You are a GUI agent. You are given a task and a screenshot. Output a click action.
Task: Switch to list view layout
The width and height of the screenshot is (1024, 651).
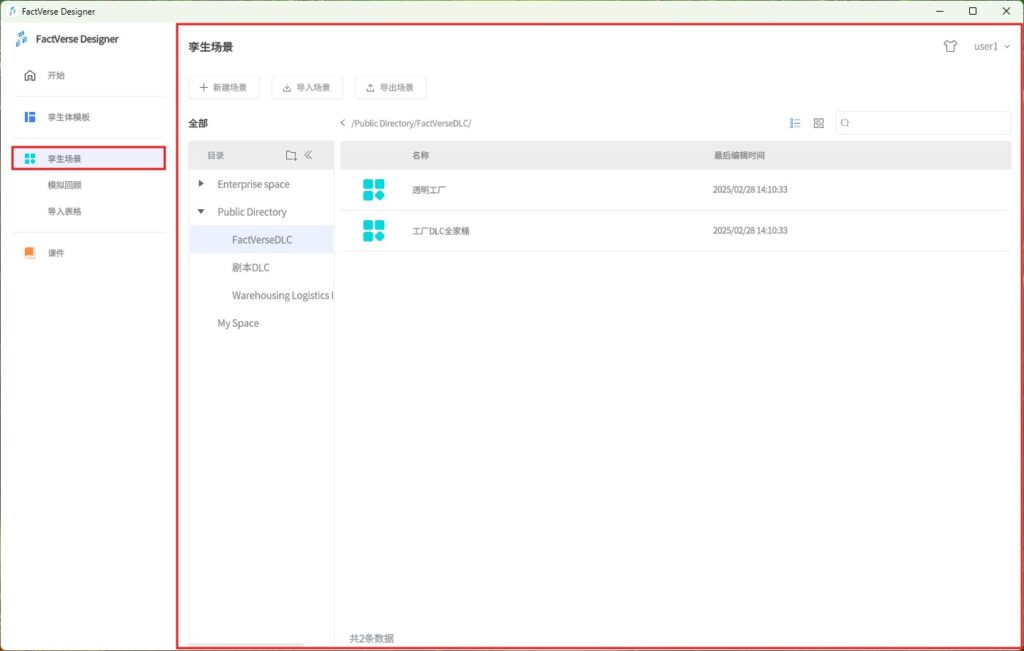[x=795, y=123]
